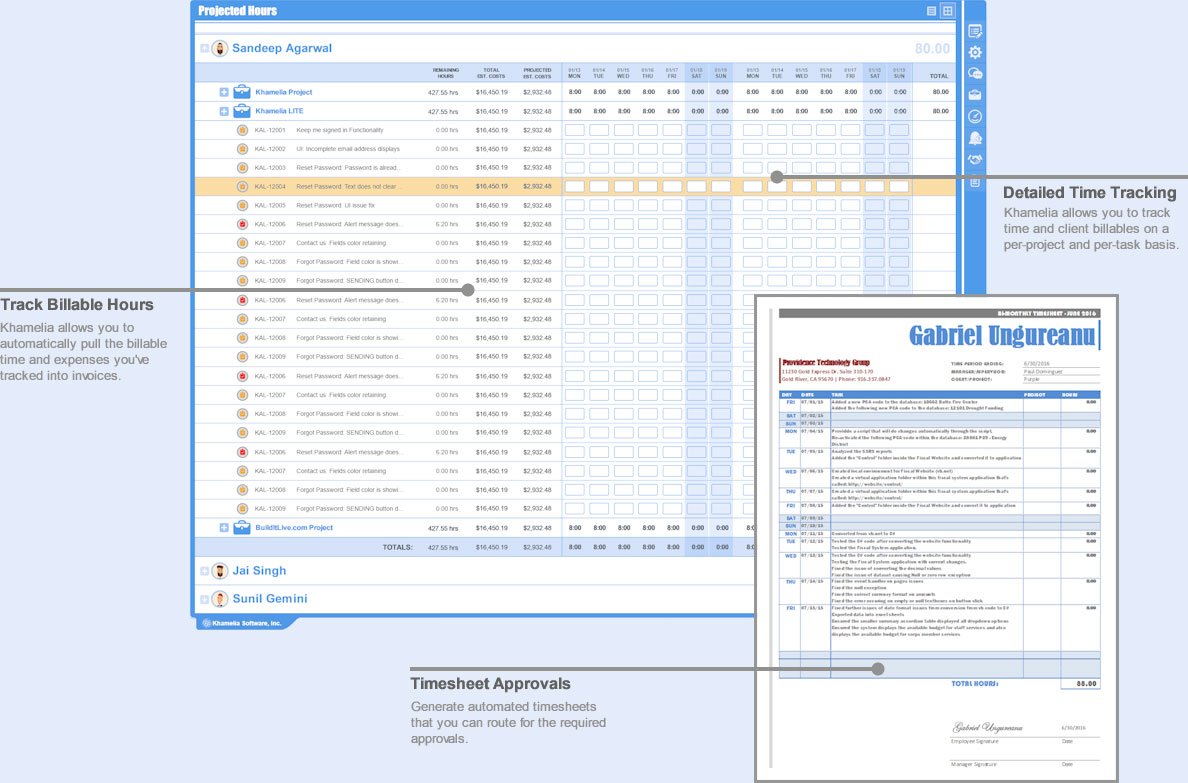Click the TOTAL column header
Image resolution: width=1188 pixels, height=783 pixels.
(939, 76)
